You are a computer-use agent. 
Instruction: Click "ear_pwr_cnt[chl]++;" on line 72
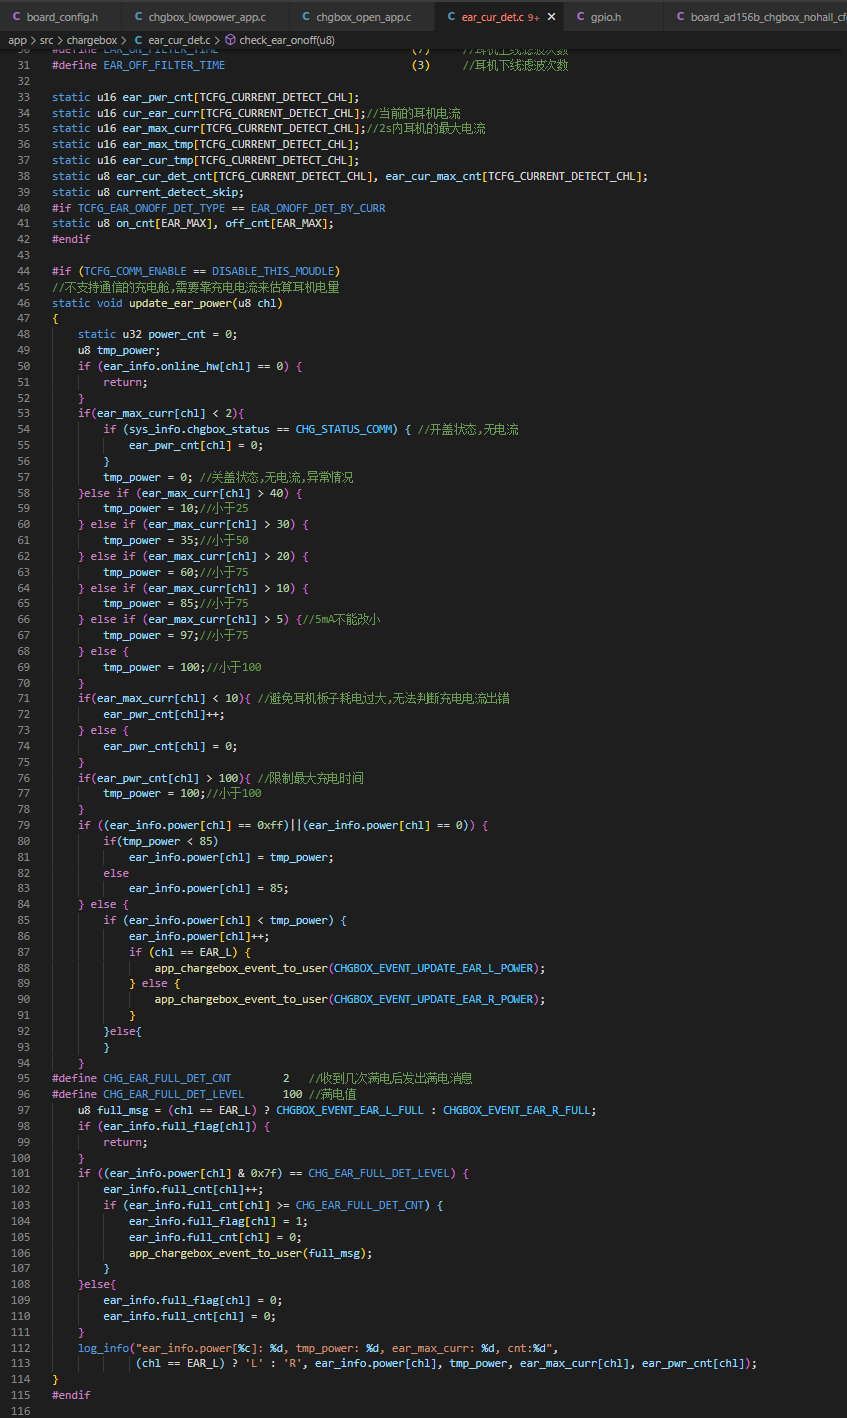tap(164, 715)
